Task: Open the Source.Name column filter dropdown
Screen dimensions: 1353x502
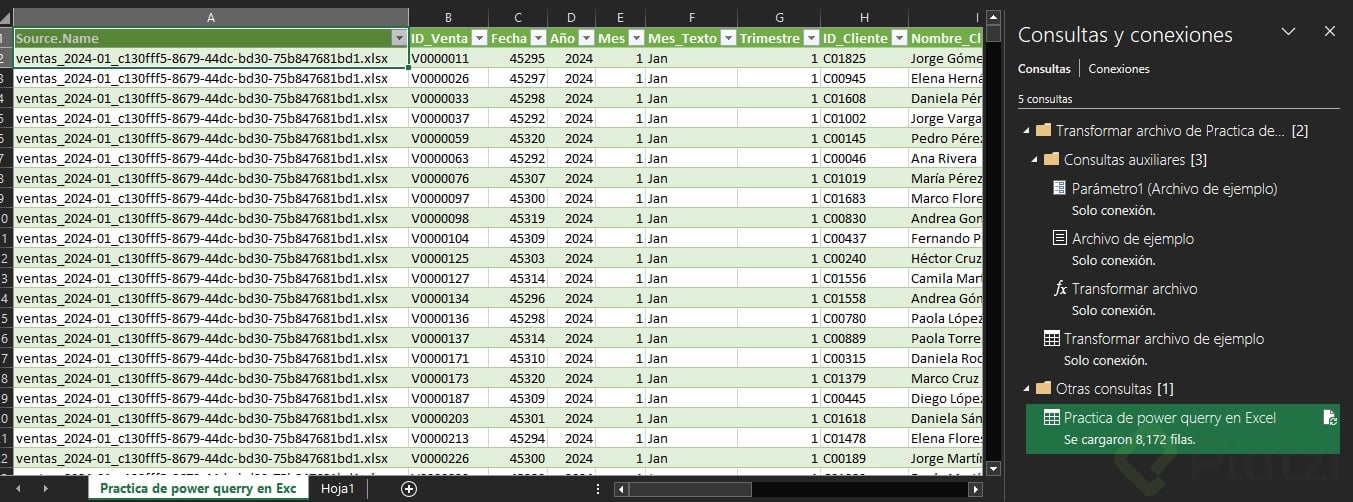Action: click(x=400, y=39)
